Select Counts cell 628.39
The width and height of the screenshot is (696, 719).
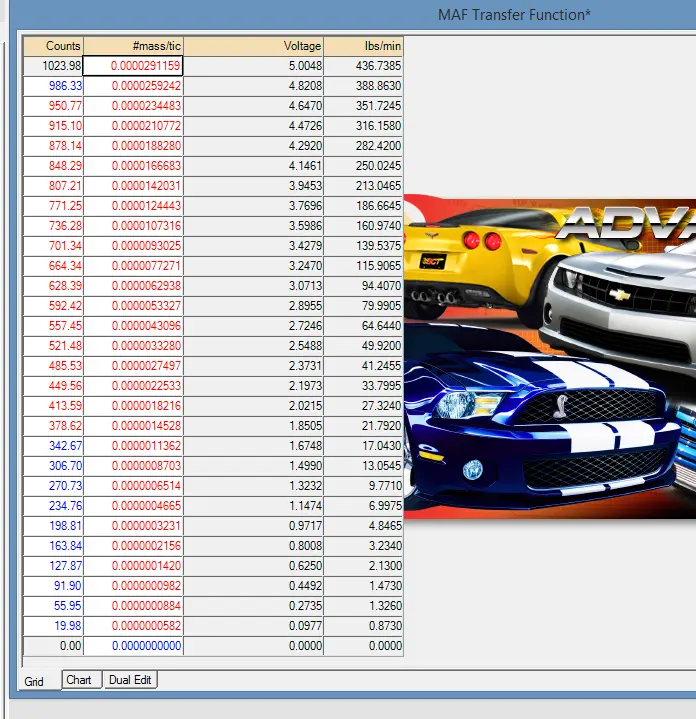click(x=53, y=287)
